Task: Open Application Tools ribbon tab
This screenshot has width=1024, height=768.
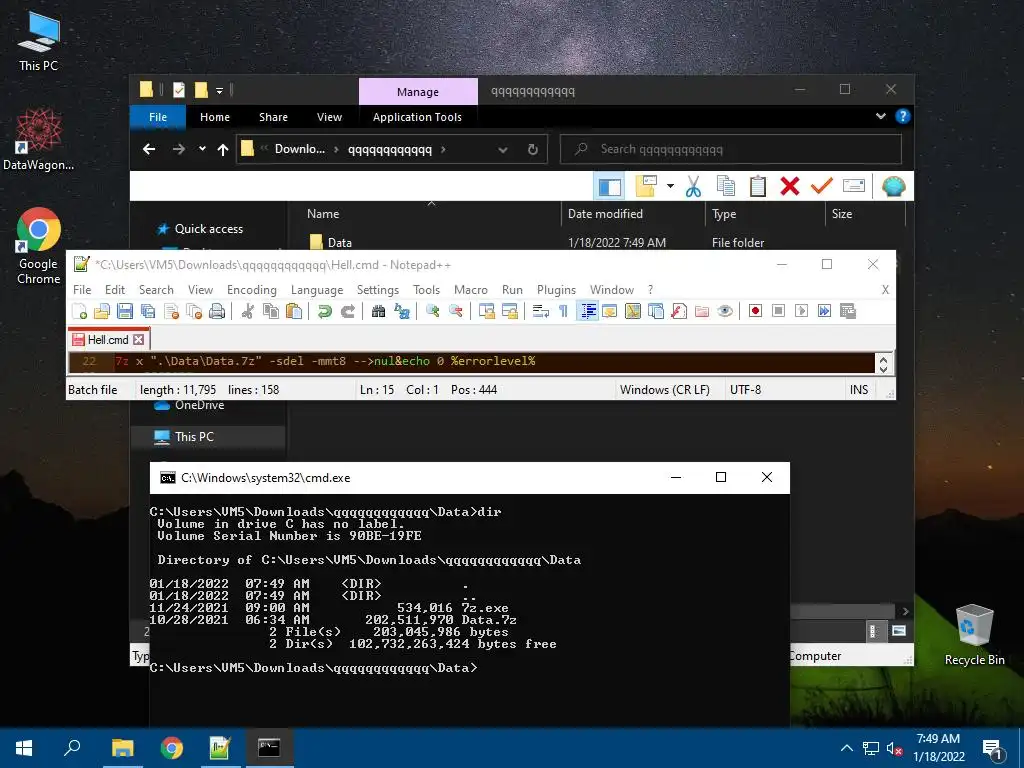Action: 417,117
